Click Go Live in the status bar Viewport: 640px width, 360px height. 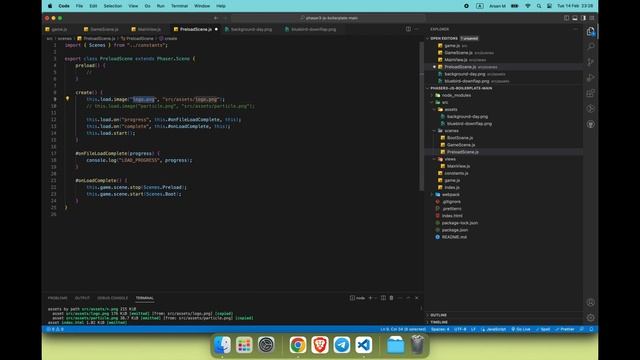coord(520,329)
